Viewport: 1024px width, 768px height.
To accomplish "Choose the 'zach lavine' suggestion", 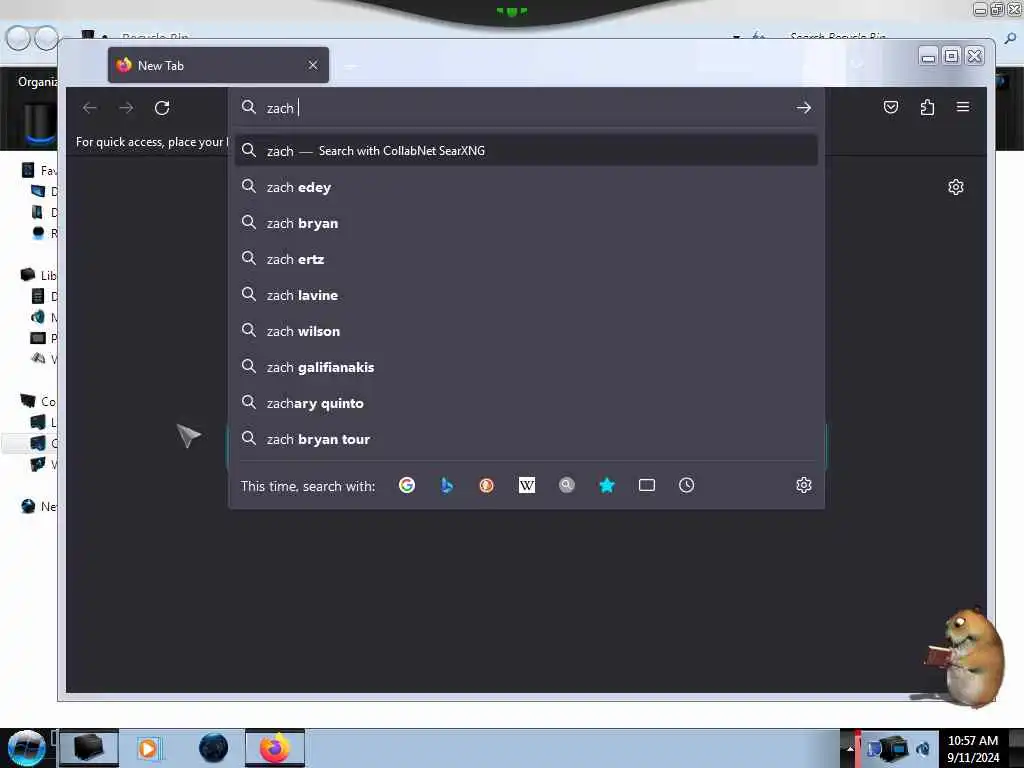I will click(526, 295).
